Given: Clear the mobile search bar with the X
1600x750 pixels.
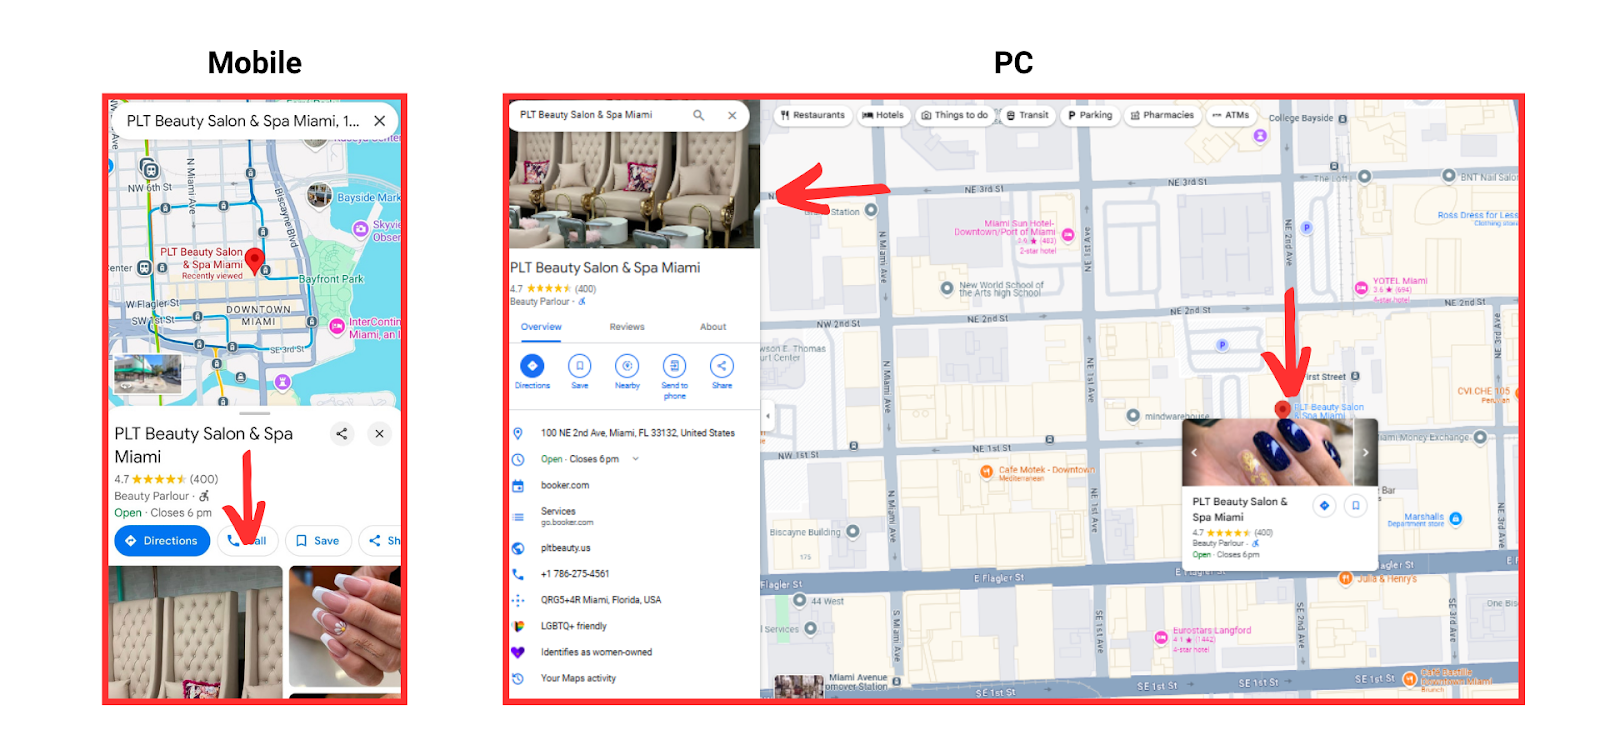Looking at the screenshot, I should (380, 121).
